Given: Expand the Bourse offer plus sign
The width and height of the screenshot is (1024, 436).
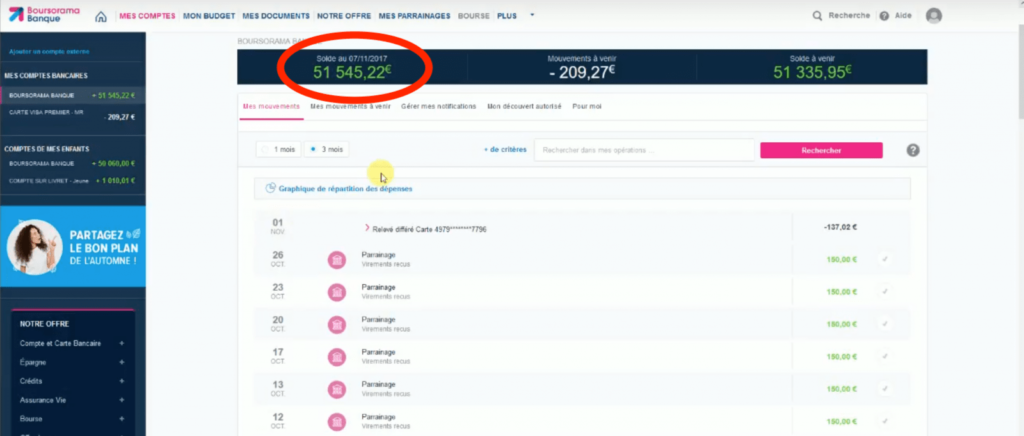Looking at the screenshot, I should pos(121,419).
